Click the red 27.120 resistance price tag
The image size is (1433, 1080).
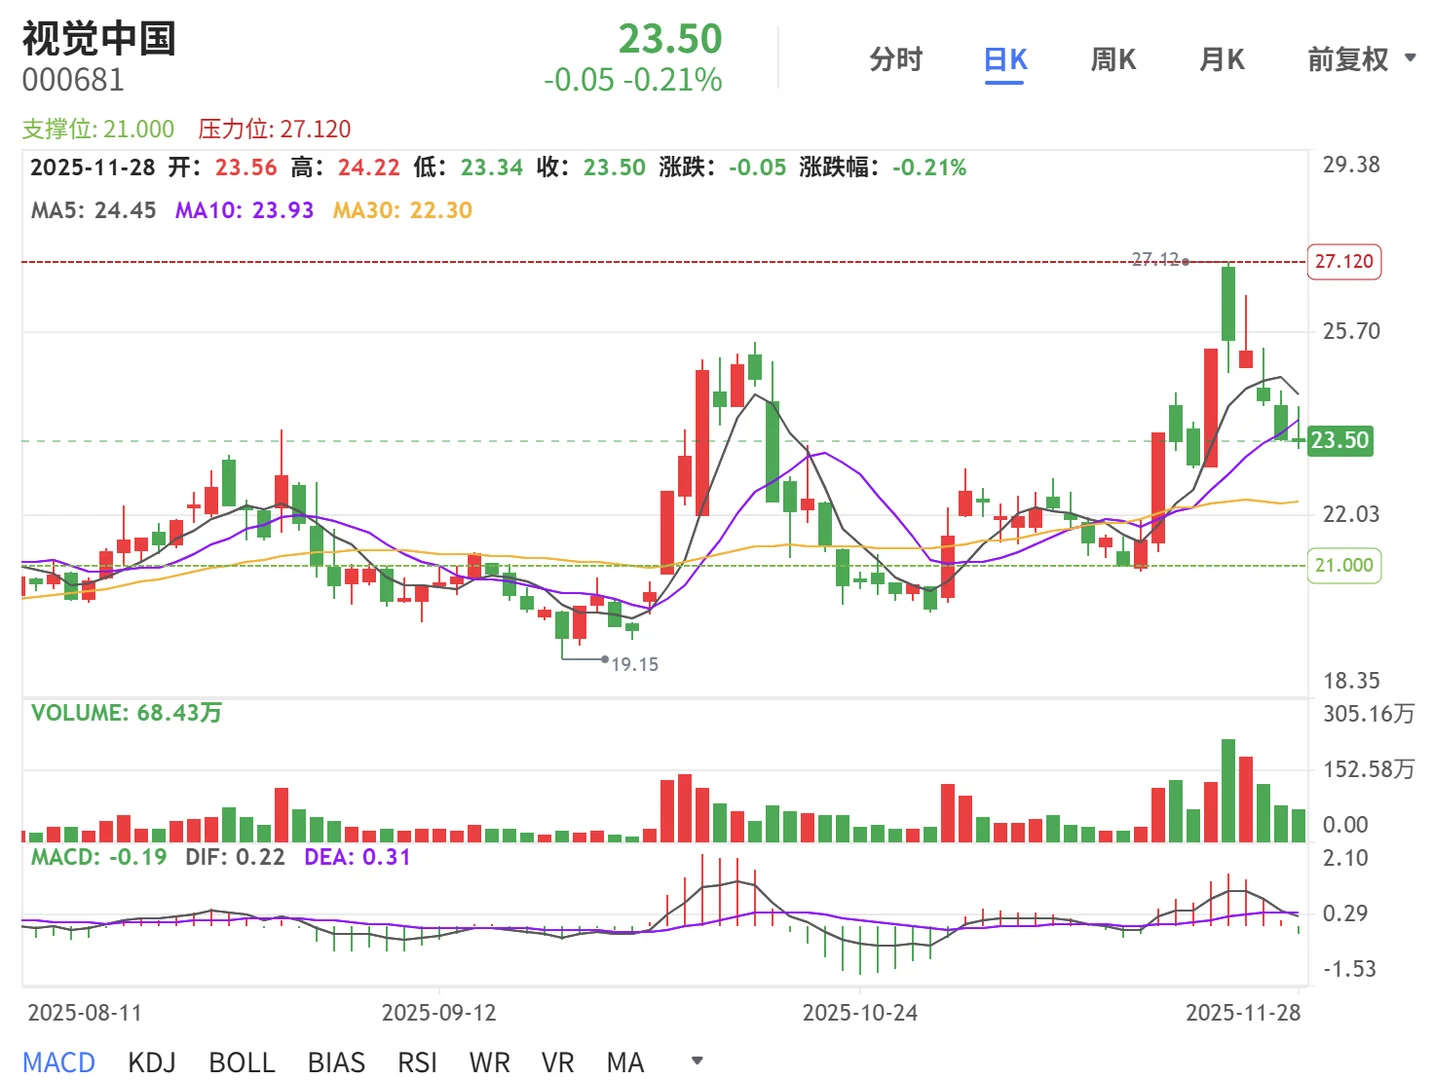tap(1344, 262)
